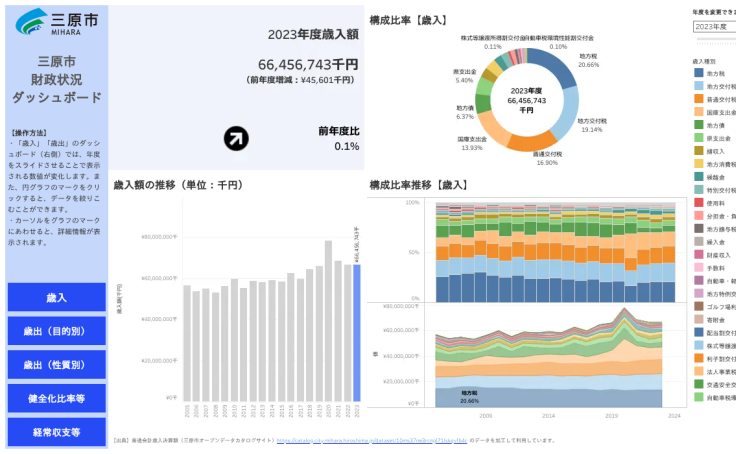Select the 地方債 legend swatch

pos(699,125)
